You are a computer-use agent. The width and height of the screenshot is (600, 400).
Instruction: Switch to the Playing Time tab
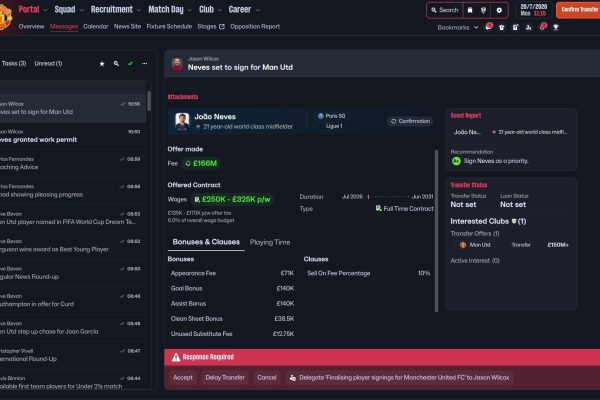(x=270, y=242)
